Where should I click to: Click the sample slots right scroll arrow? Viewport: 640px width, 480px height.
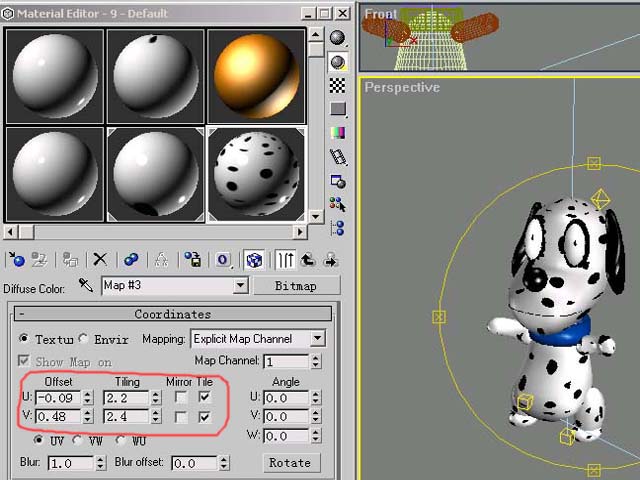tap(300, 232)
